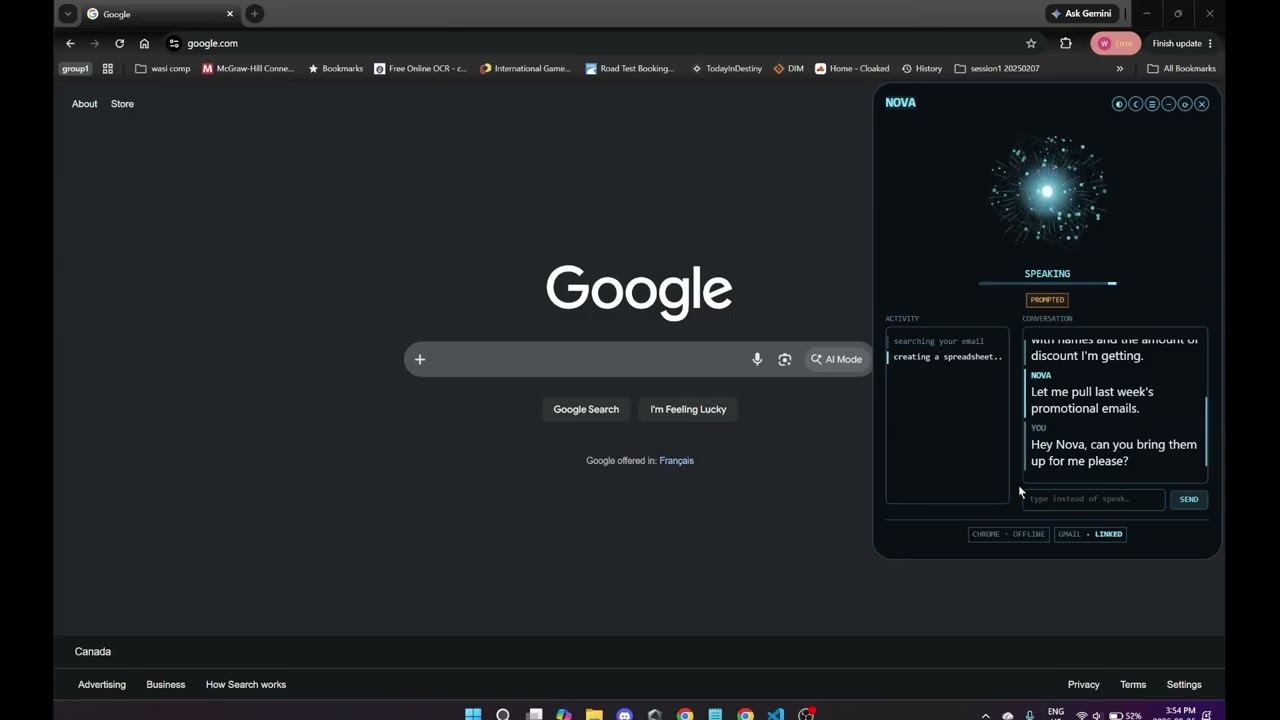
Task: Open the group1 tab group chip
Action: tap(75, 69)
